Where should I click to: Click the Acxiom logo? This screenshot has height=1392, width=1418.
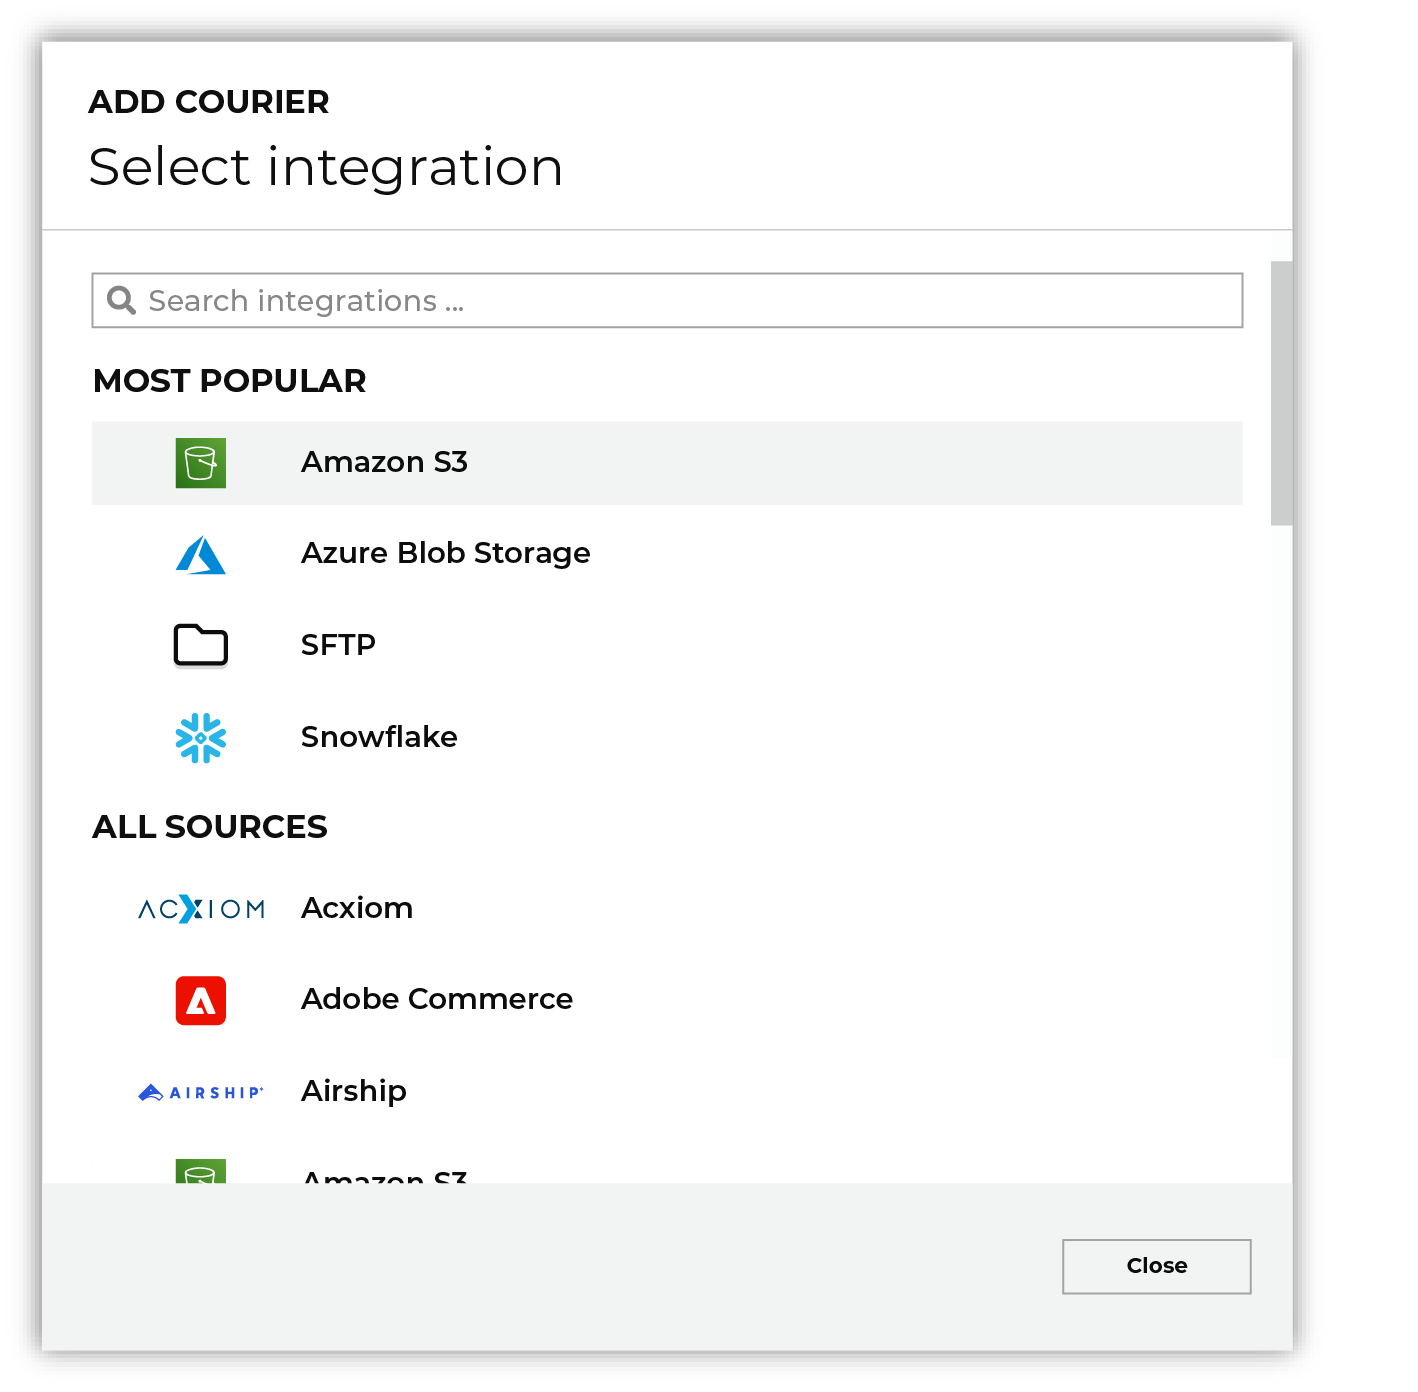(x=201, y=909)
